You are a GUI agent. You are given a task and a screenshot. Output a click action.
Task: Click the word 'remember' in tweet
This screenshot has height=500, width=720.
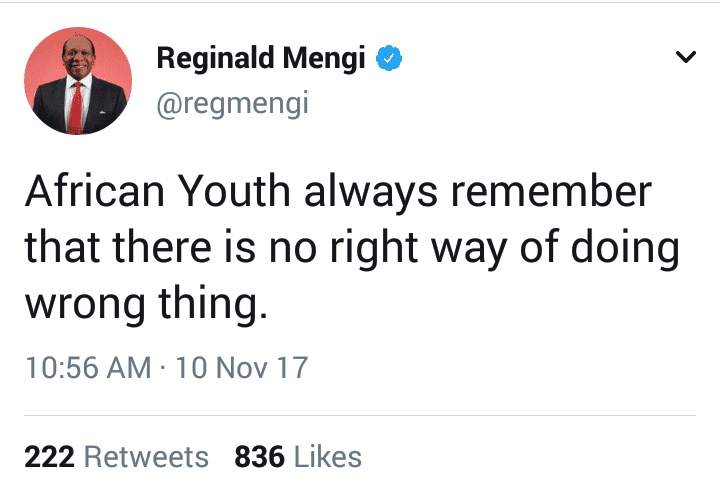[x=551, y=191]
